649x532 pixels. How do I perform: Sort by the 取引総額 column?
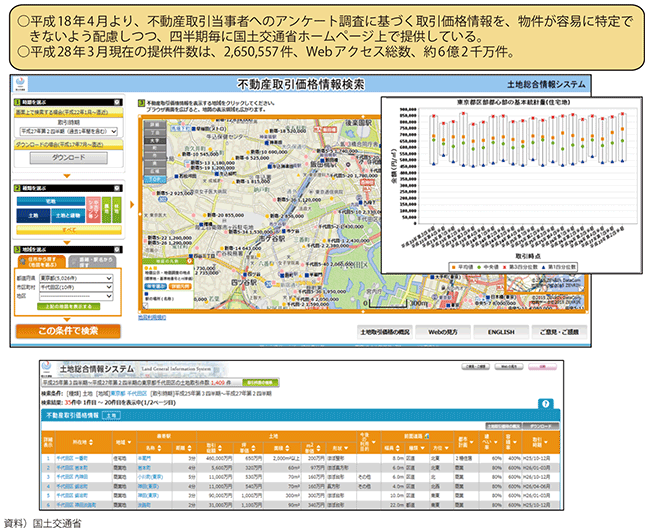point(215,448)
